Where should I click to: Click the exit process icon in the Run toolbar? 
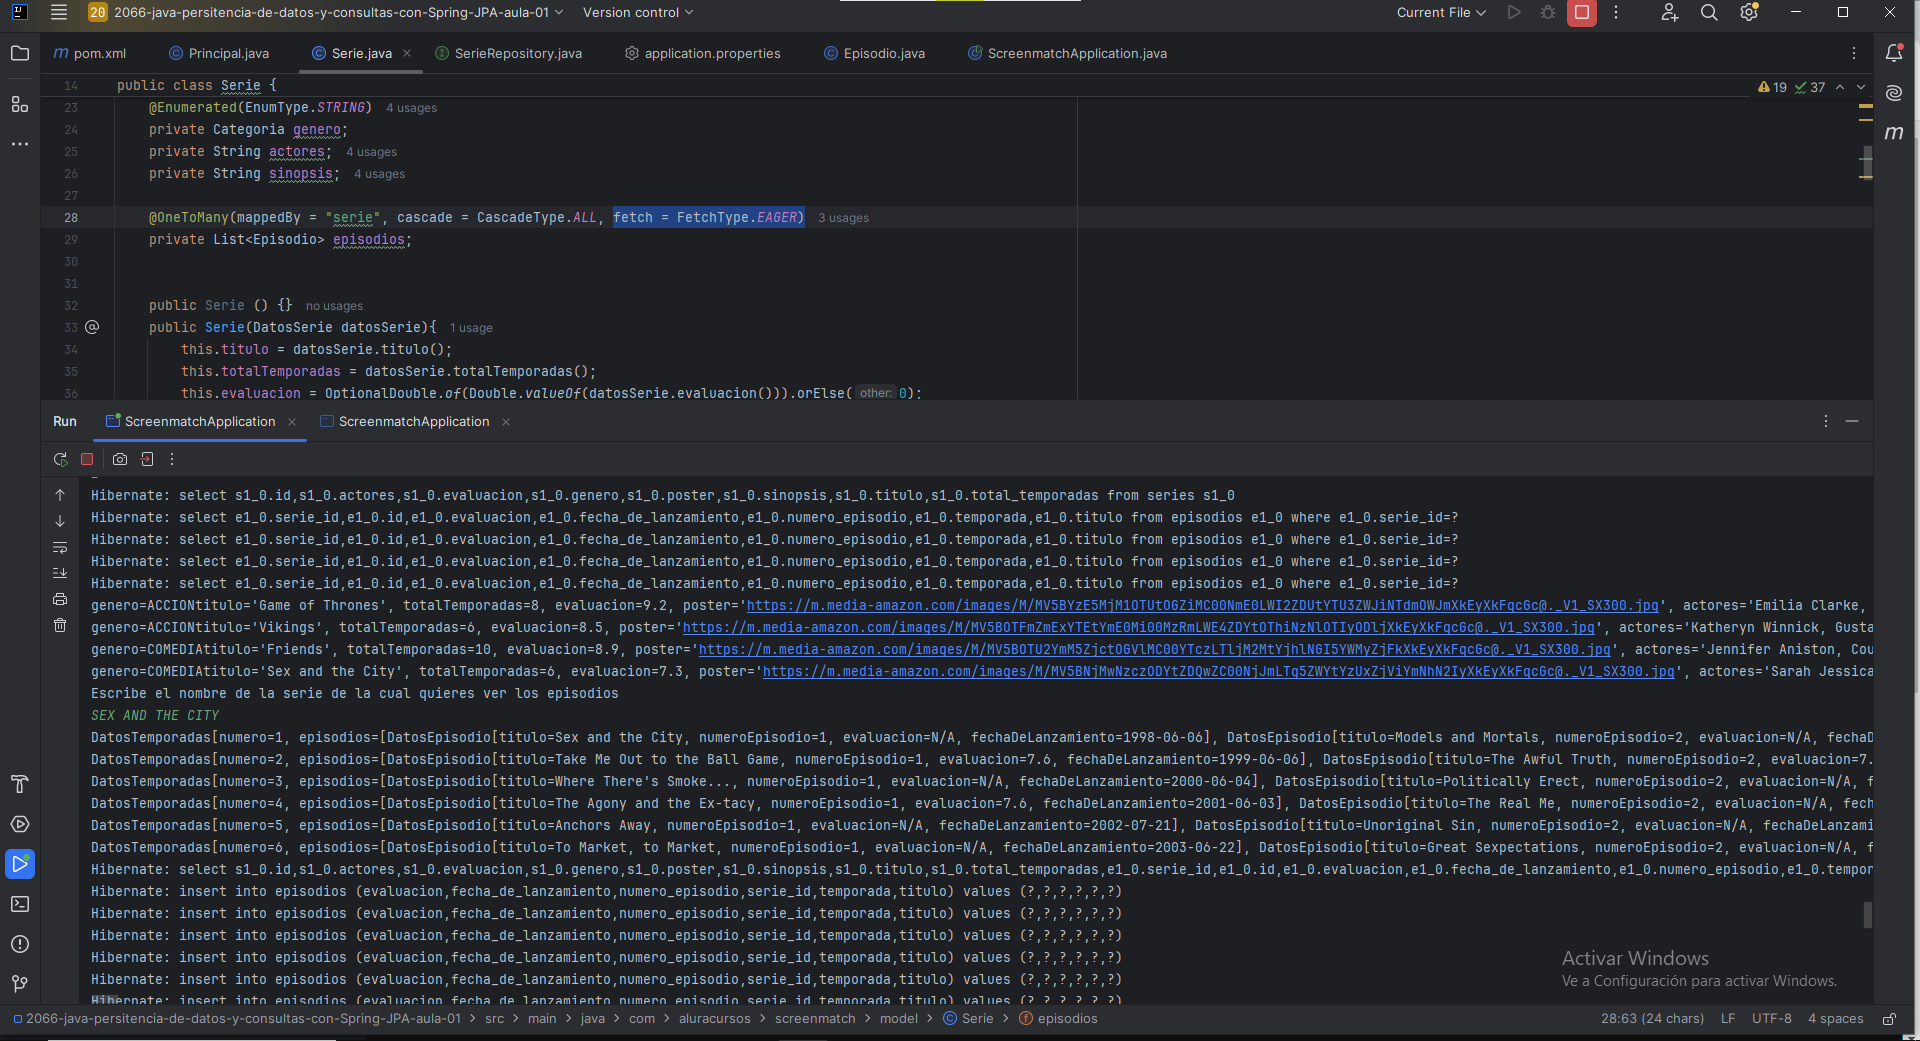point(147,459)
